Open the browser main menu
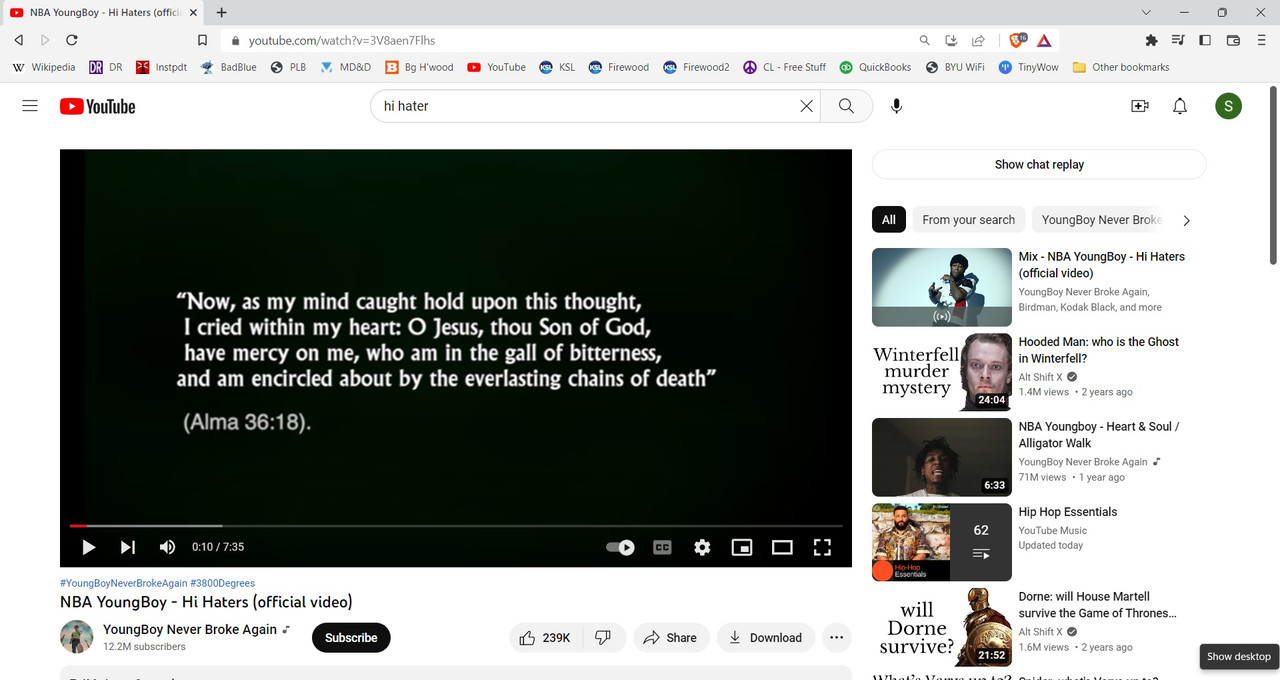 pyautogui.click(x=1260, y=40)
